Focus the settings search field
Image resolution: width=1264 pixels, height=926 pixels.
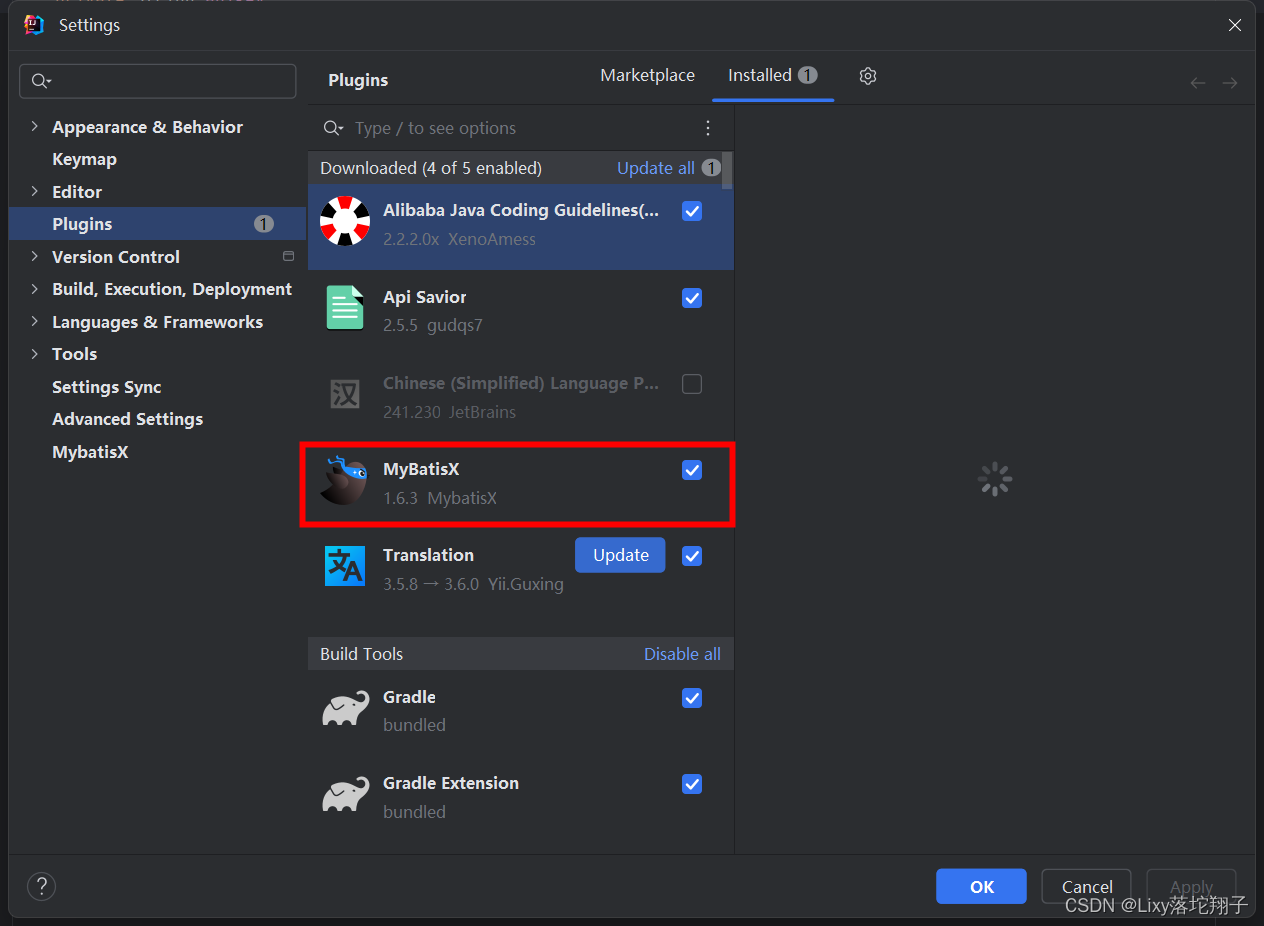coord(158,81)
